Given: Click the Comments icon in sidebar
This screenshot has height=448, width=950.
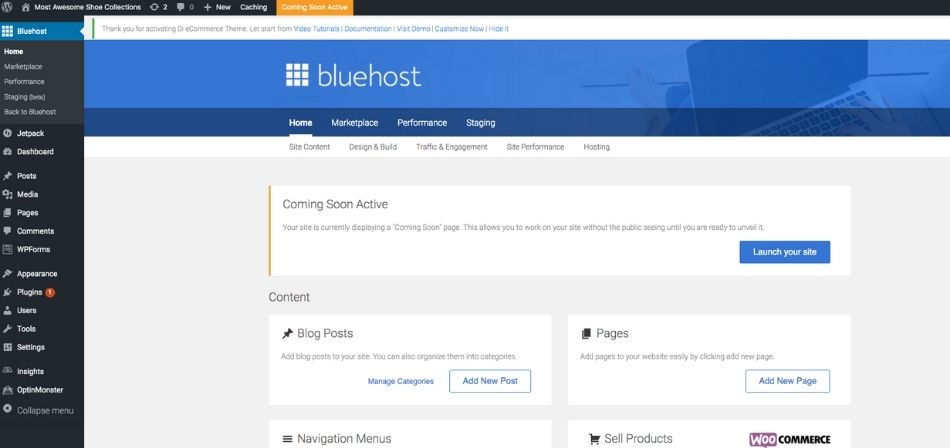Looking at the screenshot, I should [7, 231].
